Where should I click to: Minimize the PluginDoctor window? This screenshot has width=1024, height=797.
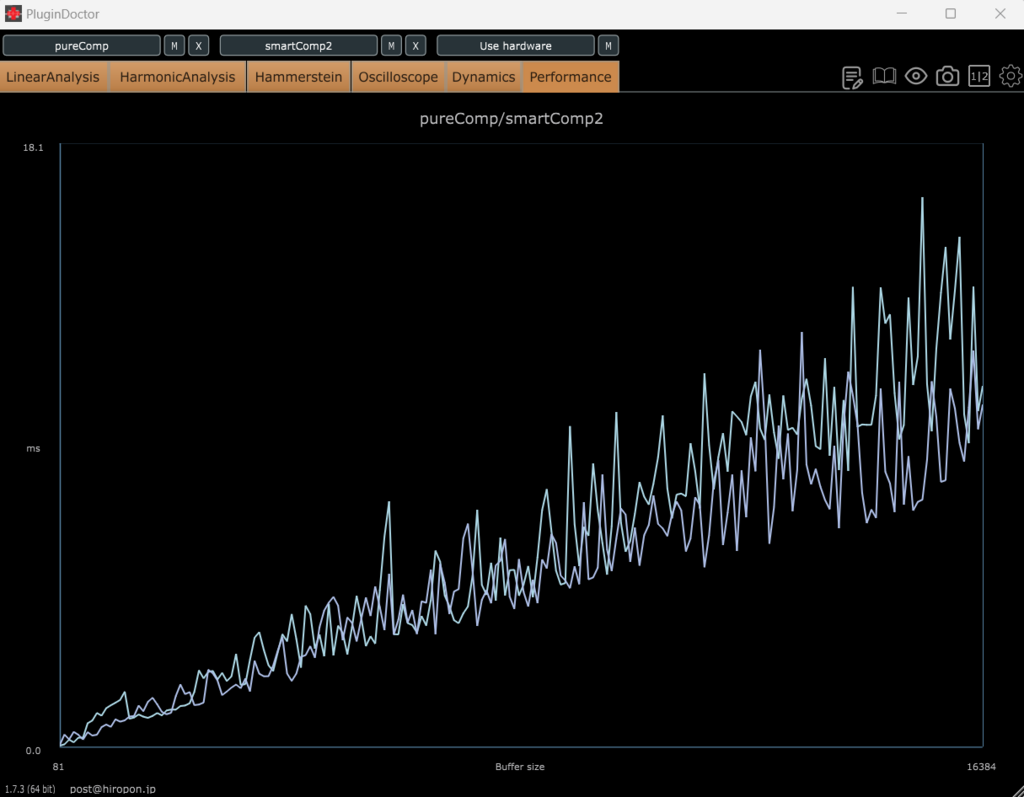click(902, 14)
